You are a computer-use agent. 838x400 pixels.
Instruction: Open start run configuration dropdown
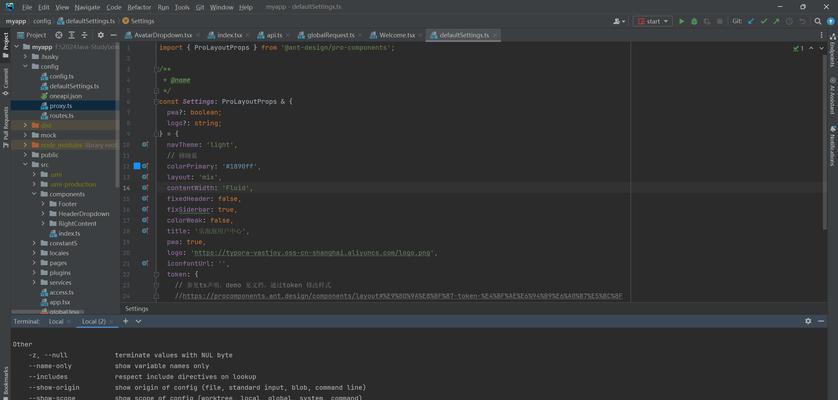(653, 21)
